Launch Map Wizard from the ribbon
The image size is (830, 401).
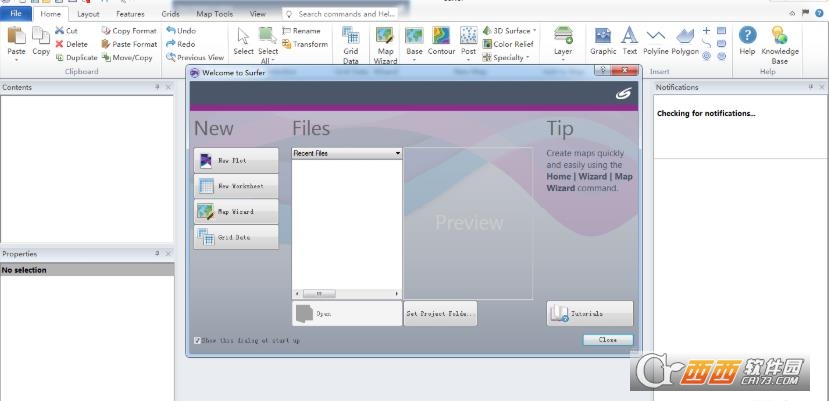385,45
